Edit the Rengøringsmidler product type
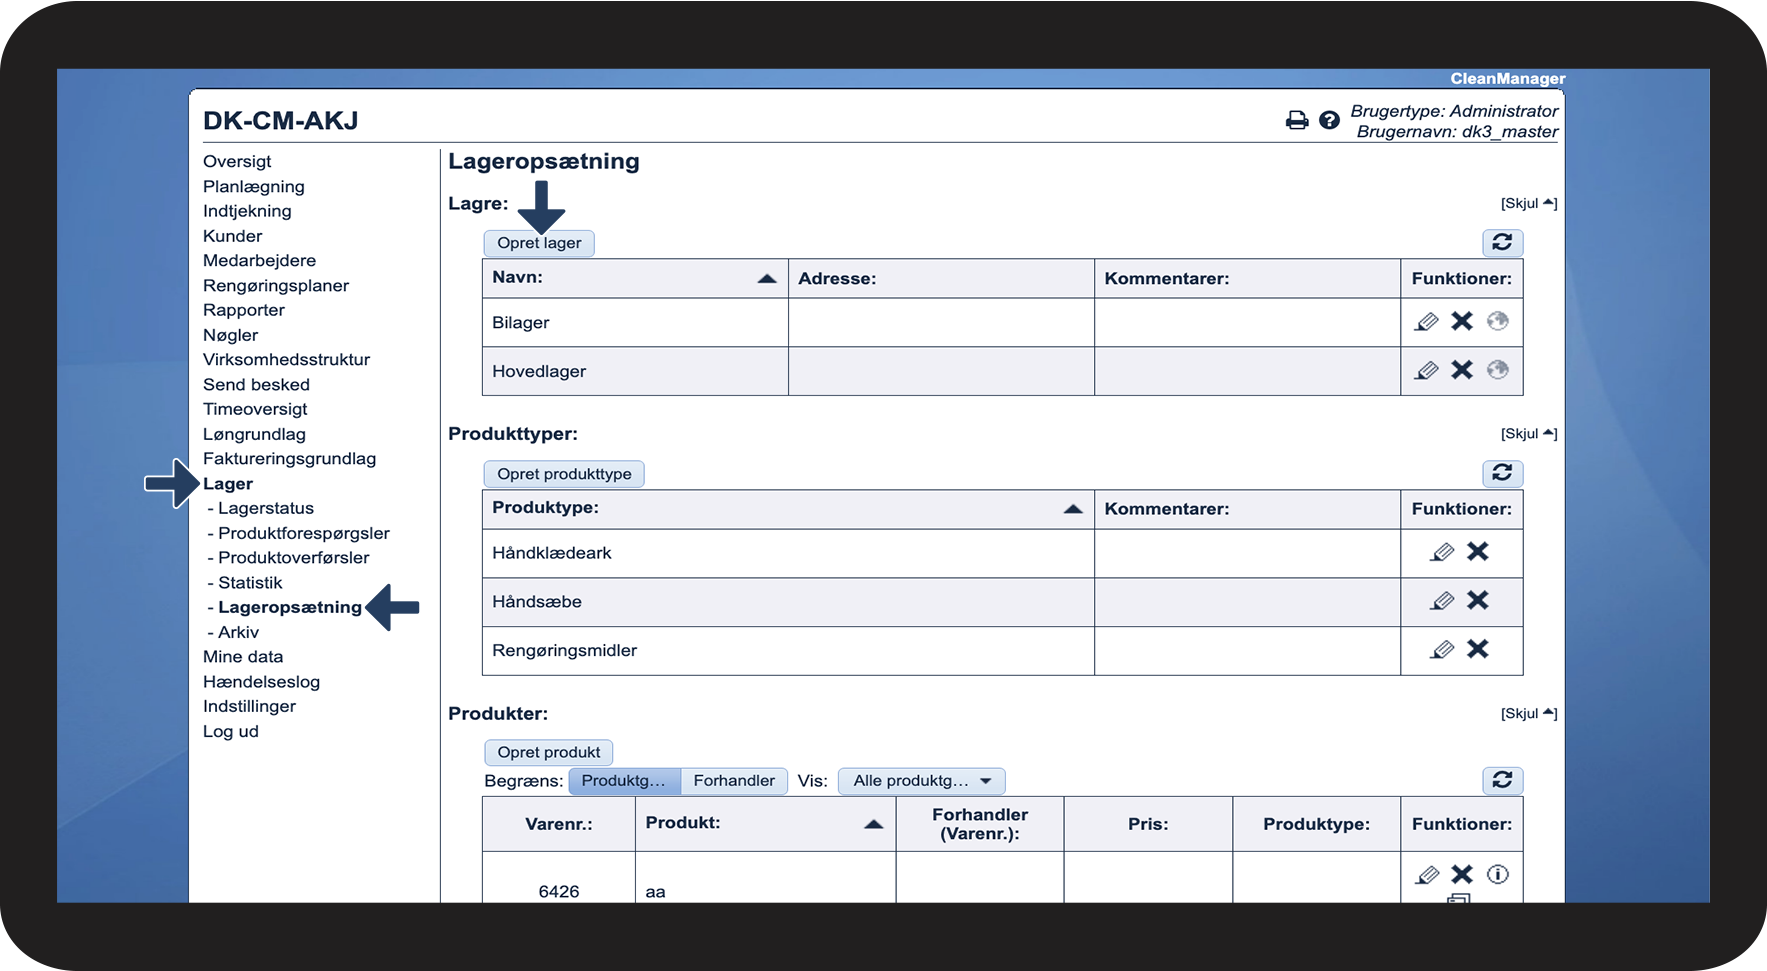This screenshot has width=1767, height=971. [1442, 650]
